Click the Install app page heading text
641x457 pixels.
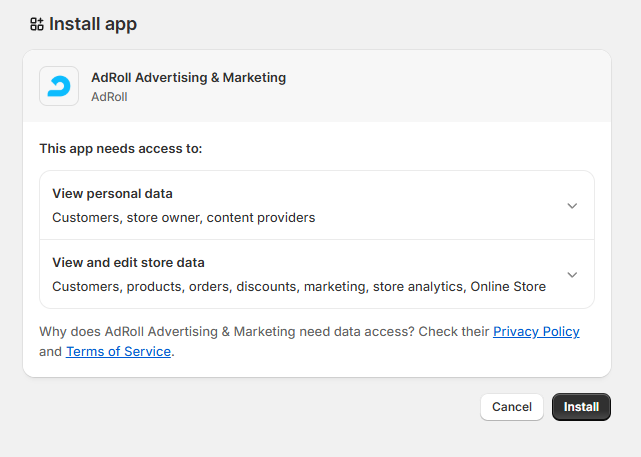[x=93, y=24]
